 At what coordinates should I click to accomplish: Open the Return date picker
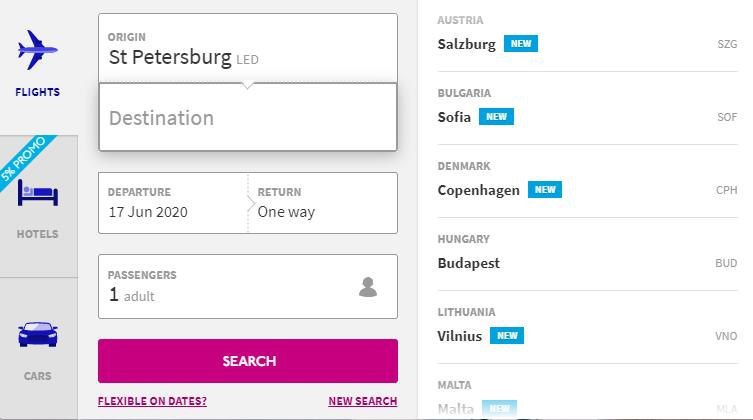point(322,203)
